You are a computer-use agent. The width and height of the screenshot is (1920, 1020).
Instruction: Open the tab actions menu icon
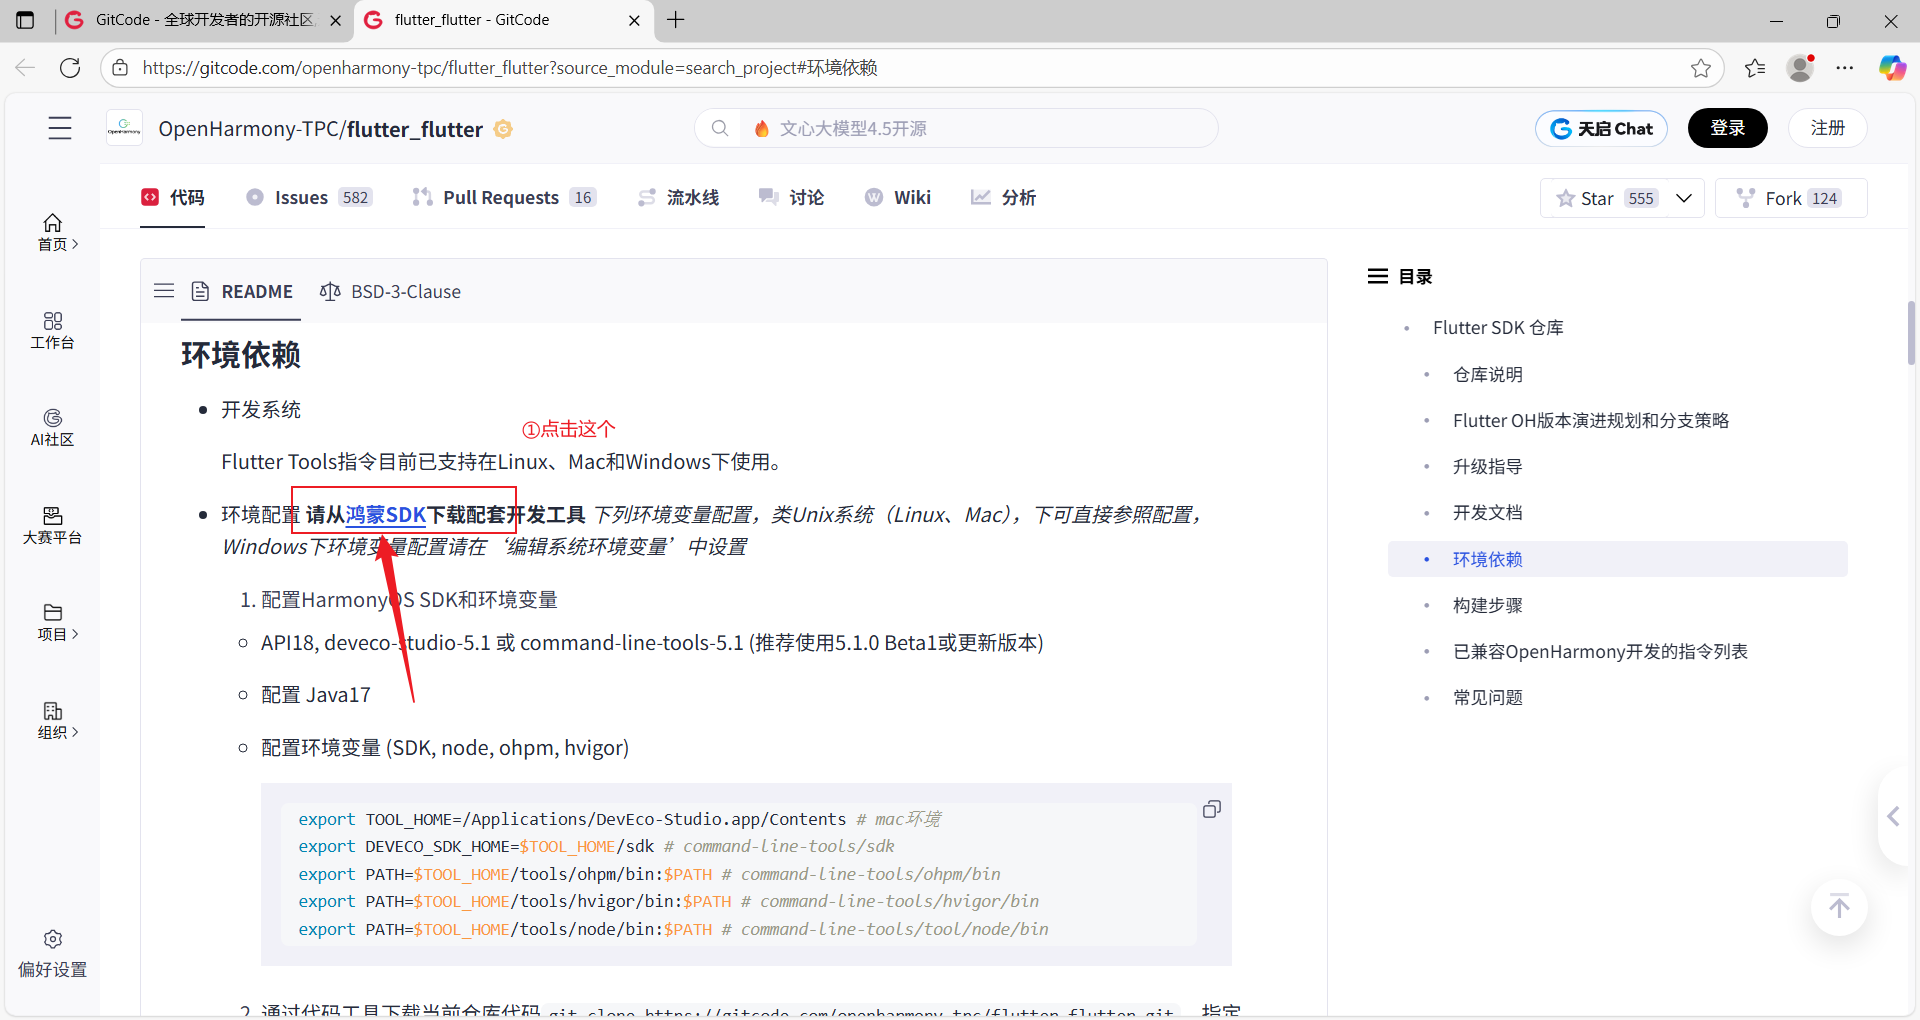coord(25,20)
